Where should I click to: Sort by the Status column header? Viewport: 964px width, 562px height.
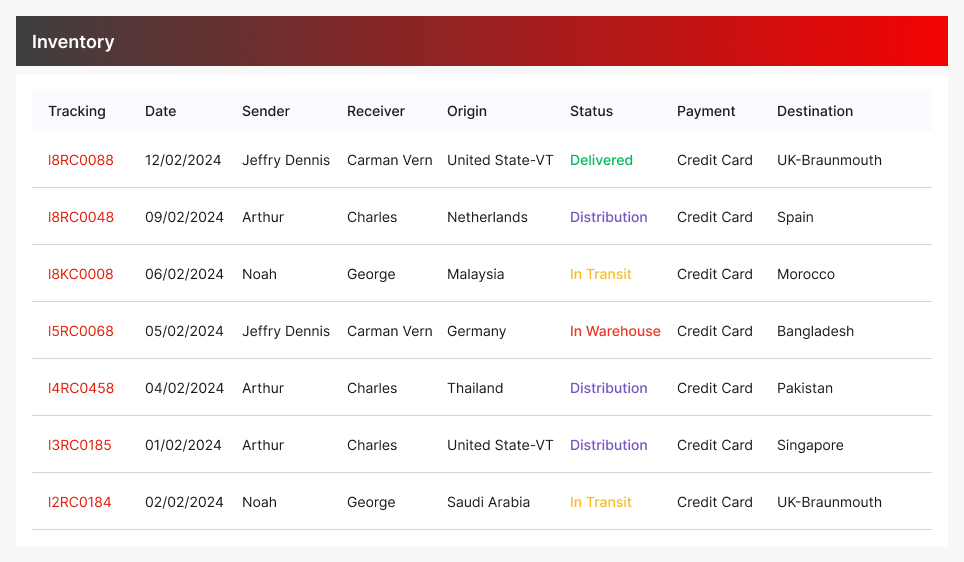pos(591,111)
